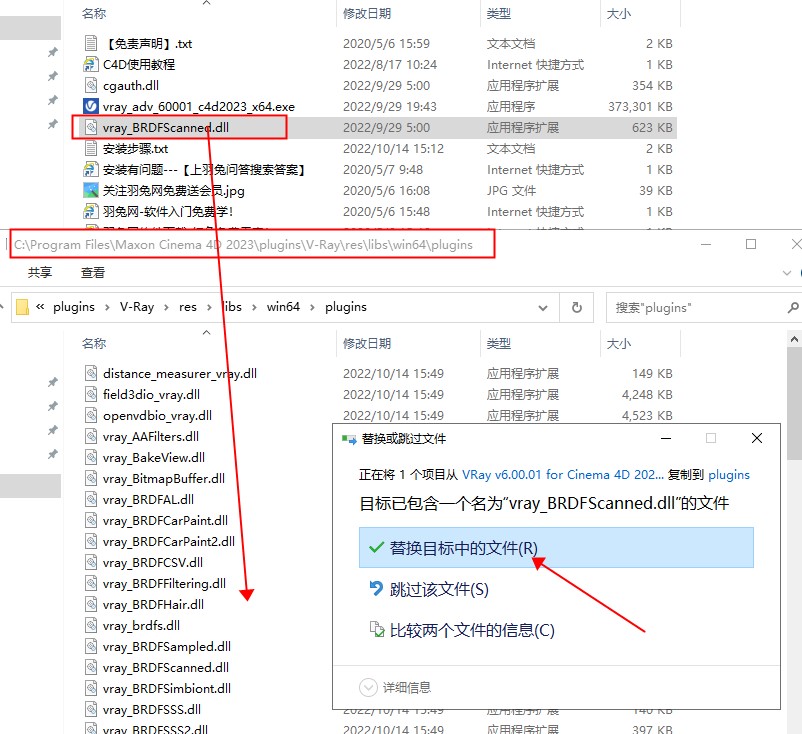The width and height of the screenshot is (802, 734).
Task: Navigate to win64 breadcrumb folder
Action: [x=283, y=307]
